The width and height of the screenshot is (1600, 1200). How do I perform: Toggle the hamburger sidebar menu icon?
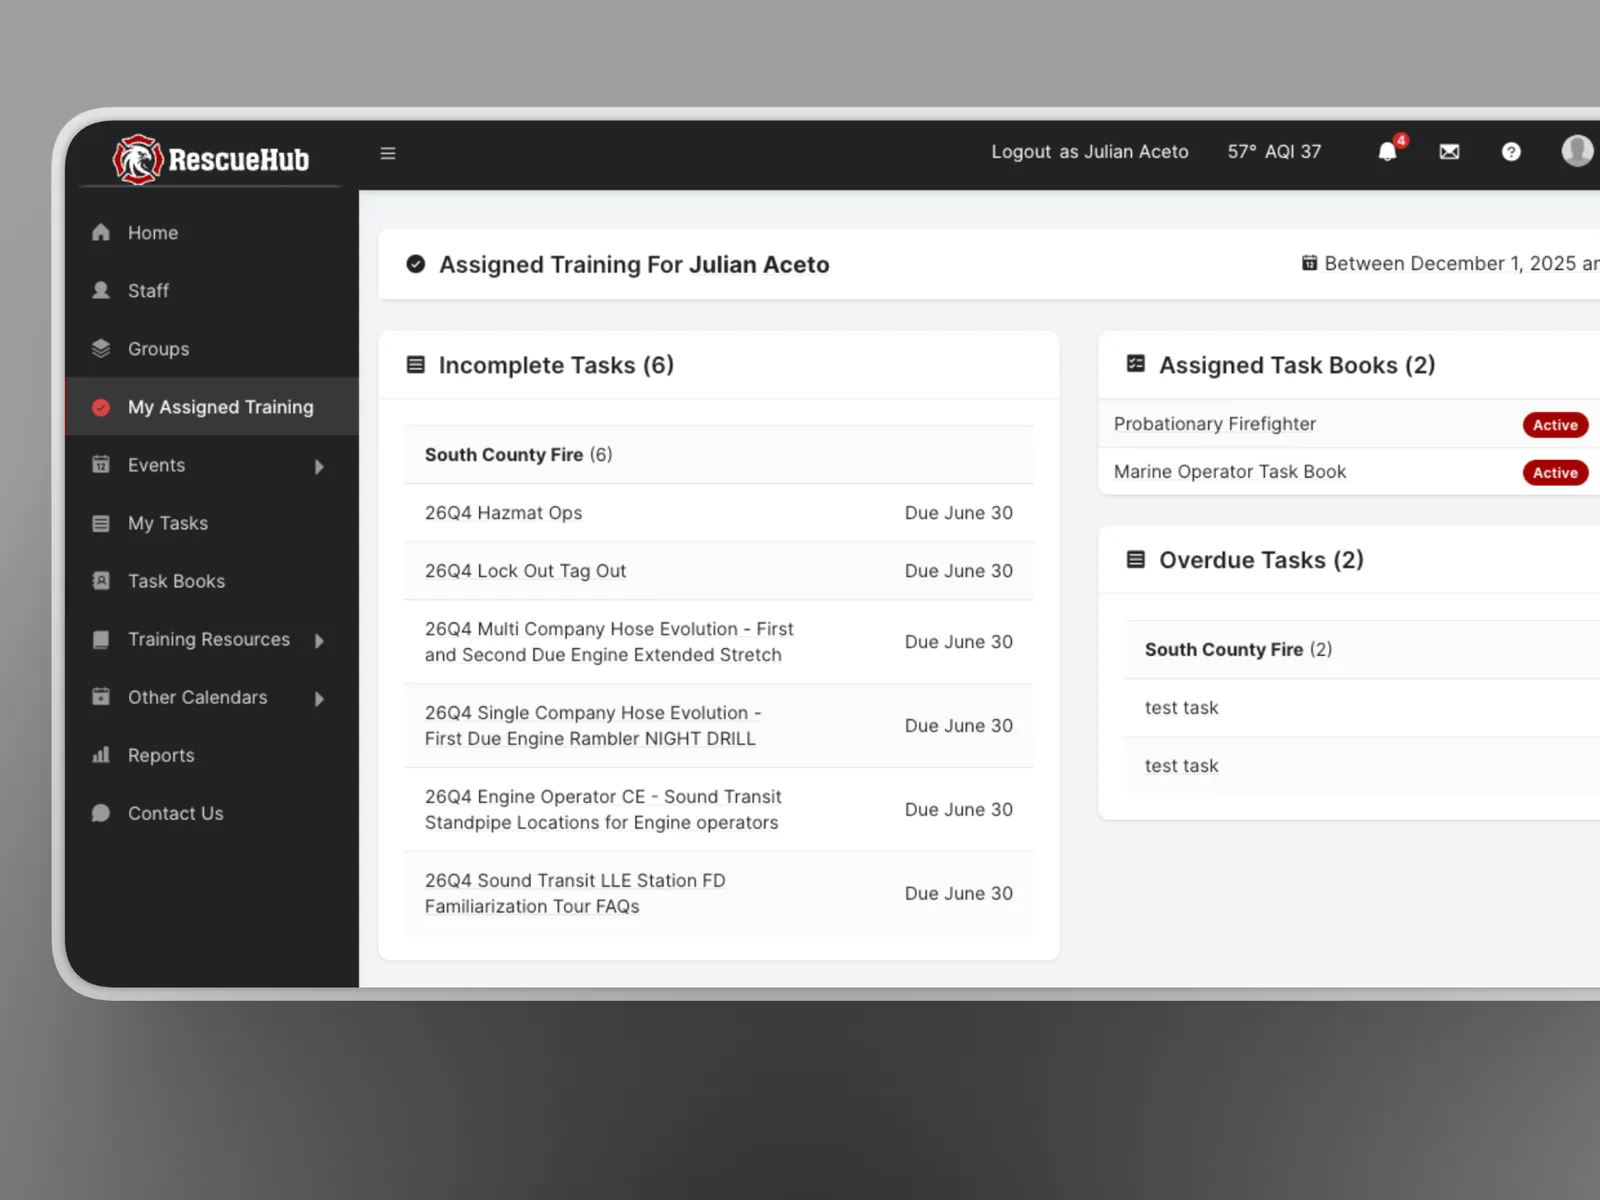pos(388,153)
